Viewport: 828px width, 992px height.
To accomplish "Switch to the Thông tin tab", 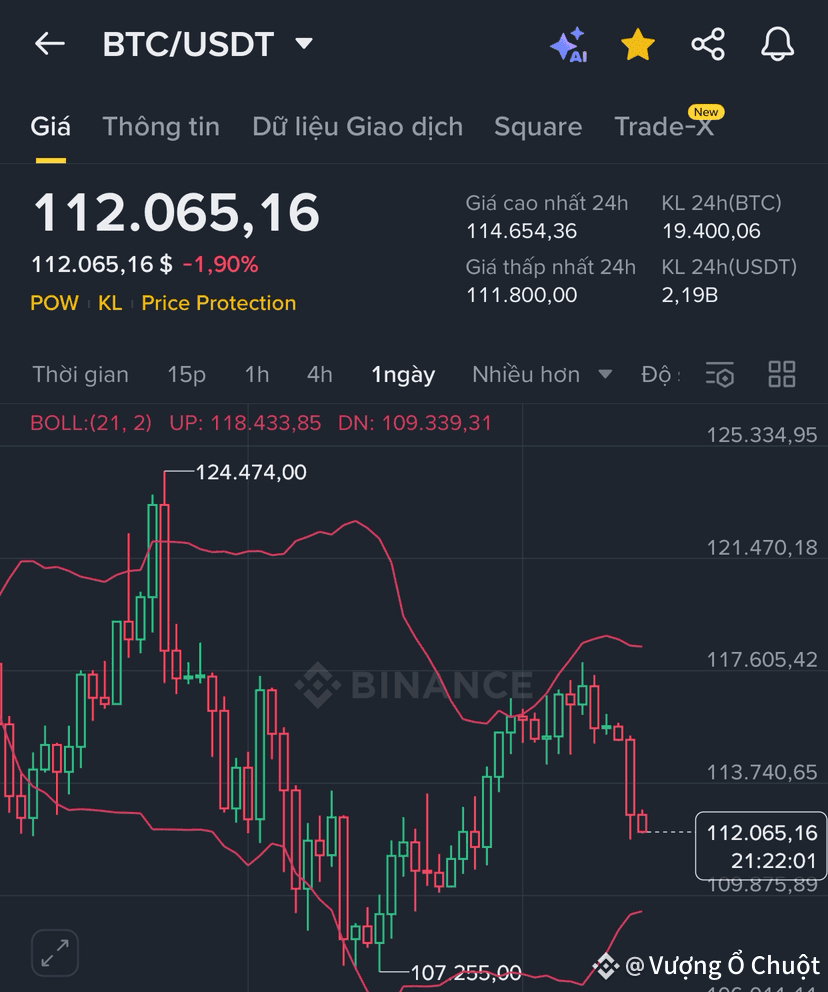I will click(161, 127).
